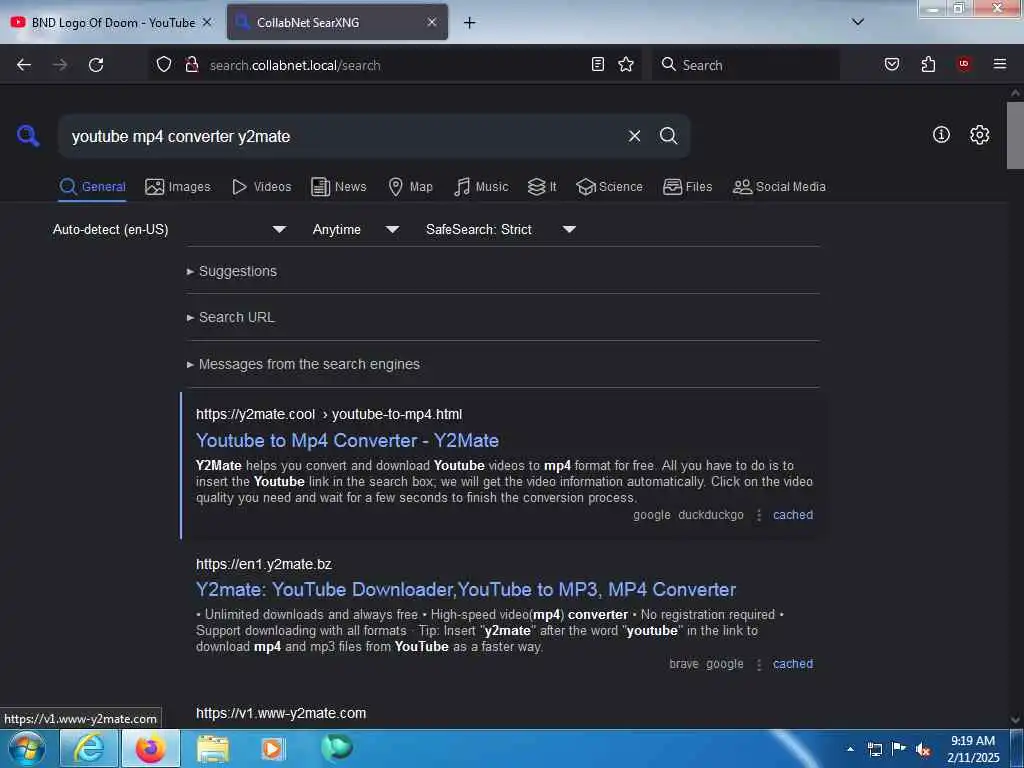Open the info/about icon
1024x768 pixels.
point(941,135)
